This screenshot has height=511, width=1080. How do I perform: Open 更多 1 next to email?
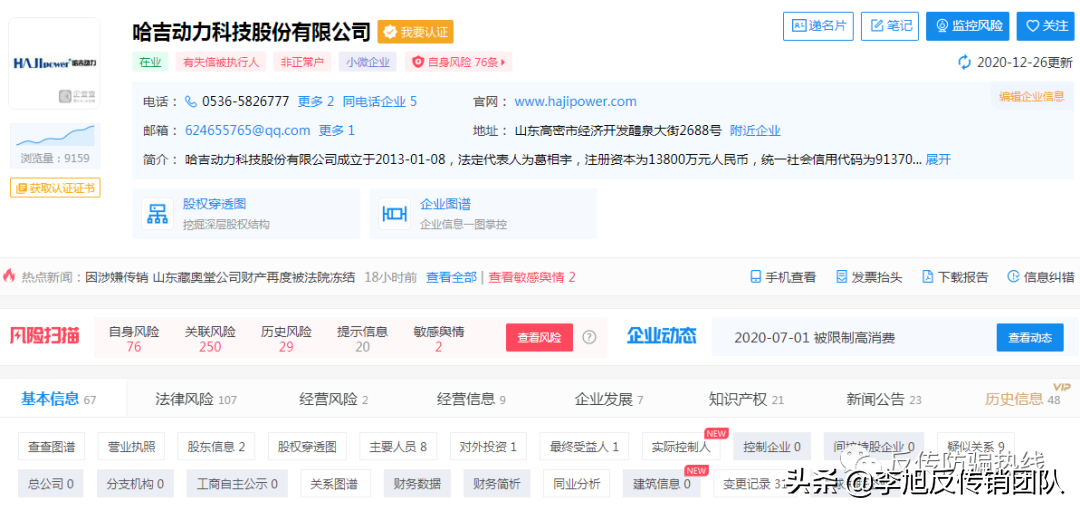[337, 130]
